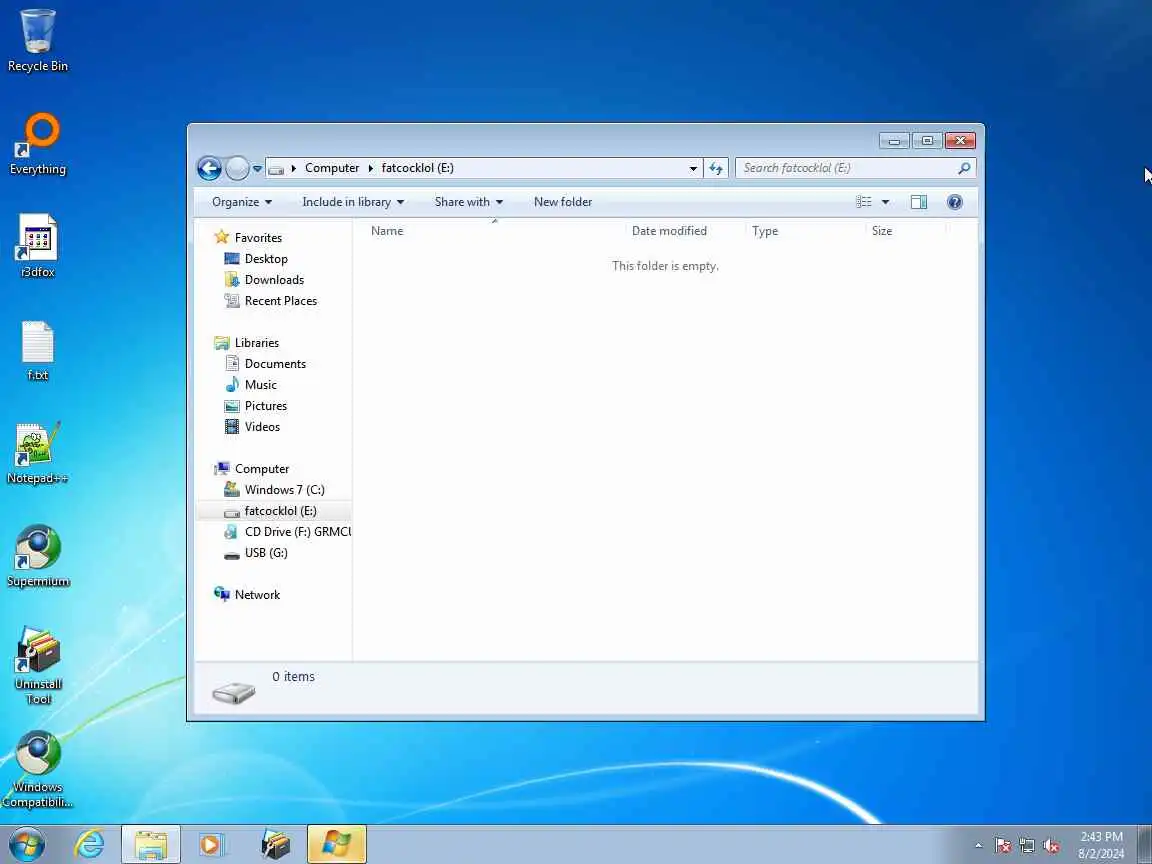Click the drive icon in address bar
The height and width of the screenshot is (864, 1152).
[276, 169]
